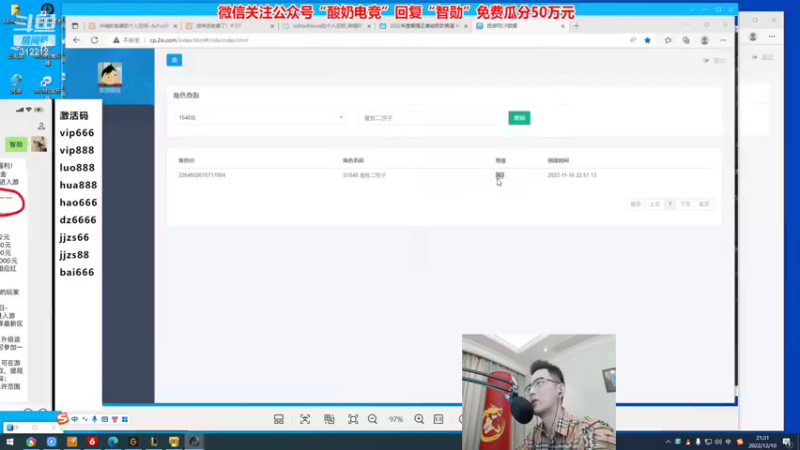Select the active rightmost browser tab
Screen dimensions: 800x450
coord(518,26)
